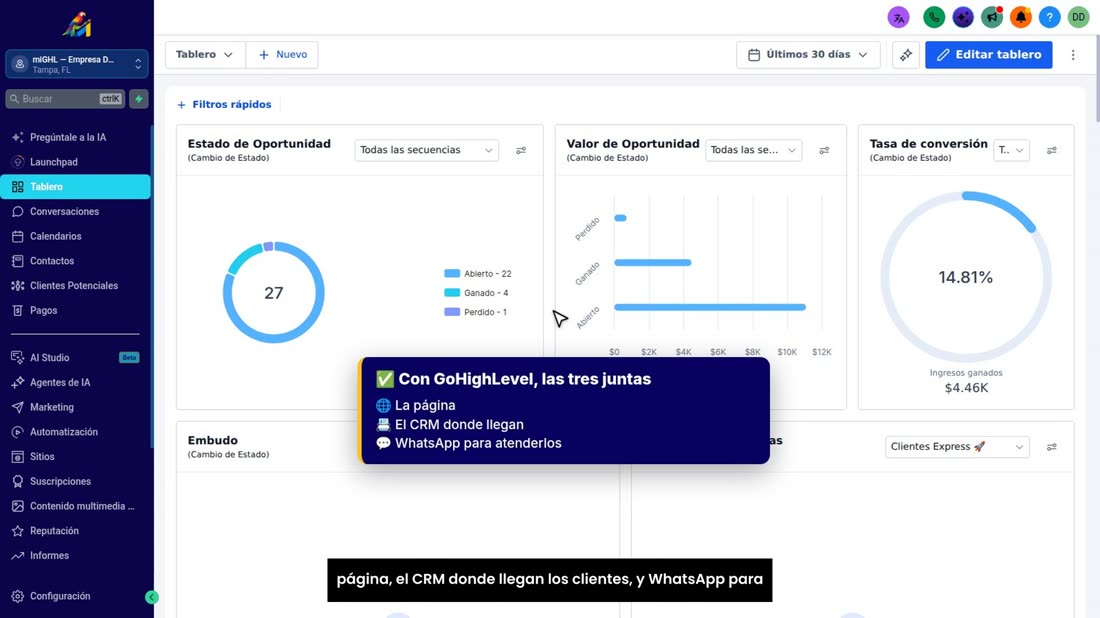Open the DD user avatar menu

tap(1078, 18)
